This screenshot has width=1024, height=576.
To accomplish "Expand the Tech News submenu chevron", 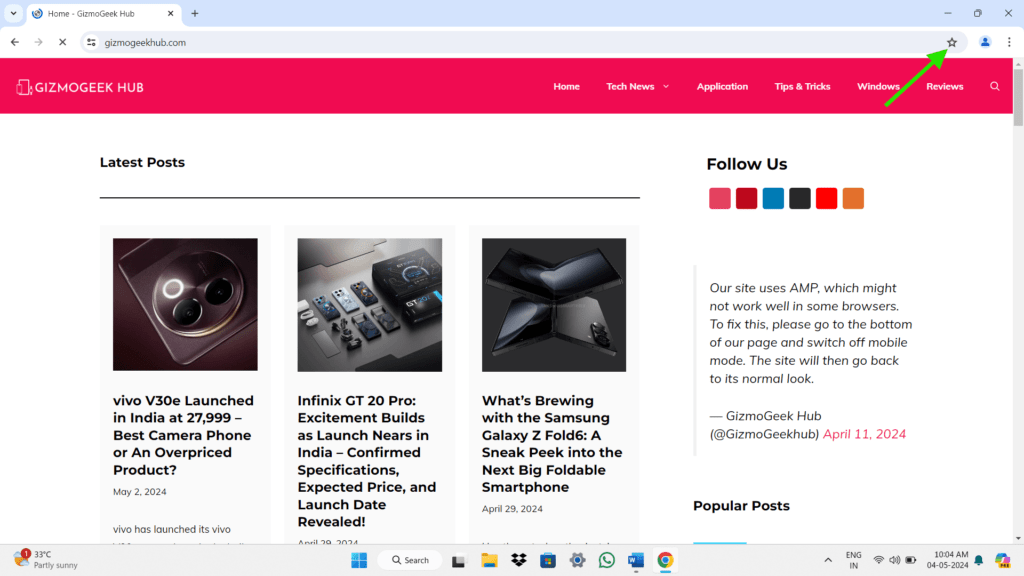I will tap(666, 86).
